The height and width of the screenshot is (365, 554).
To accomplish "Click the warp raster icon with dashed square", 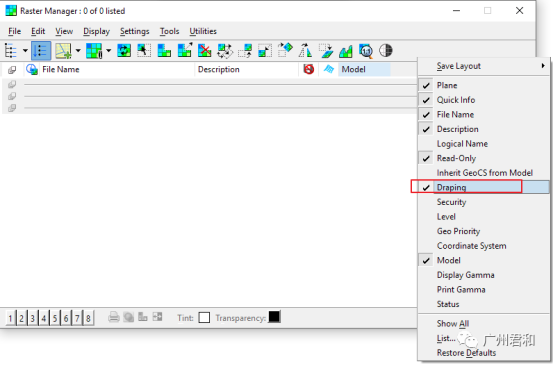I will click(326, 51).
